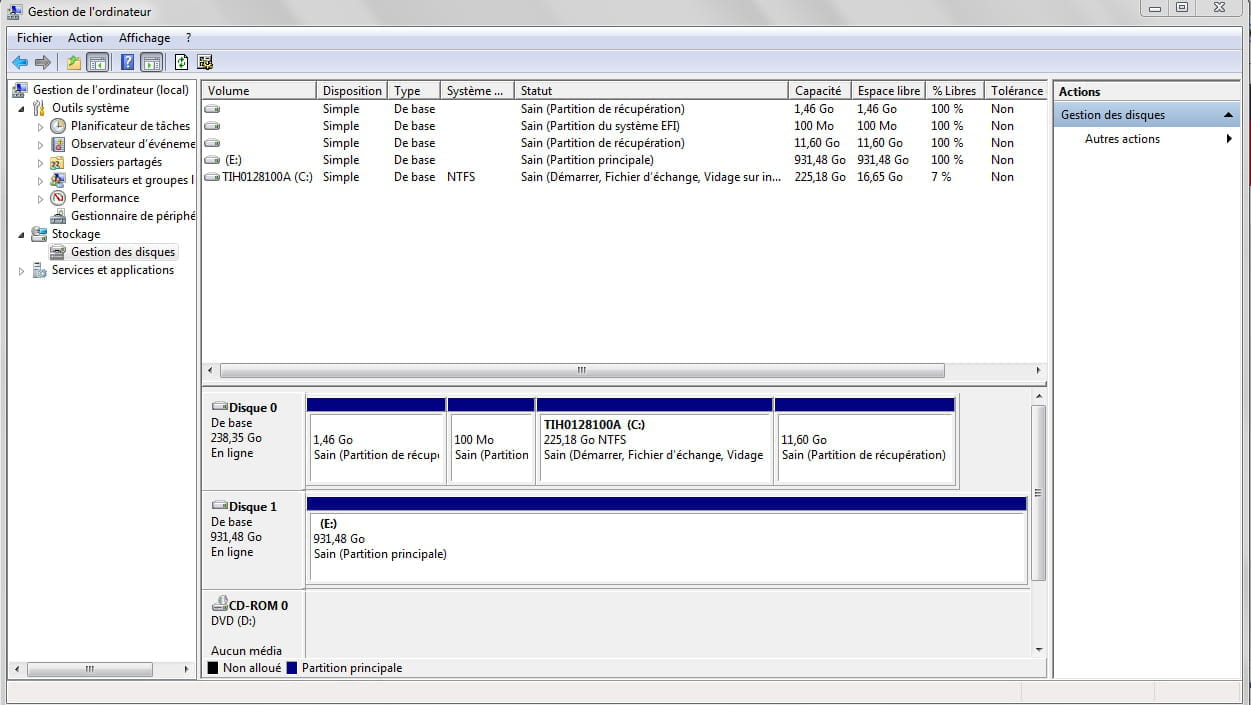Sort by the Espace libre column header
Viewport: 1251px width, 705px height.
coord(888,90)
